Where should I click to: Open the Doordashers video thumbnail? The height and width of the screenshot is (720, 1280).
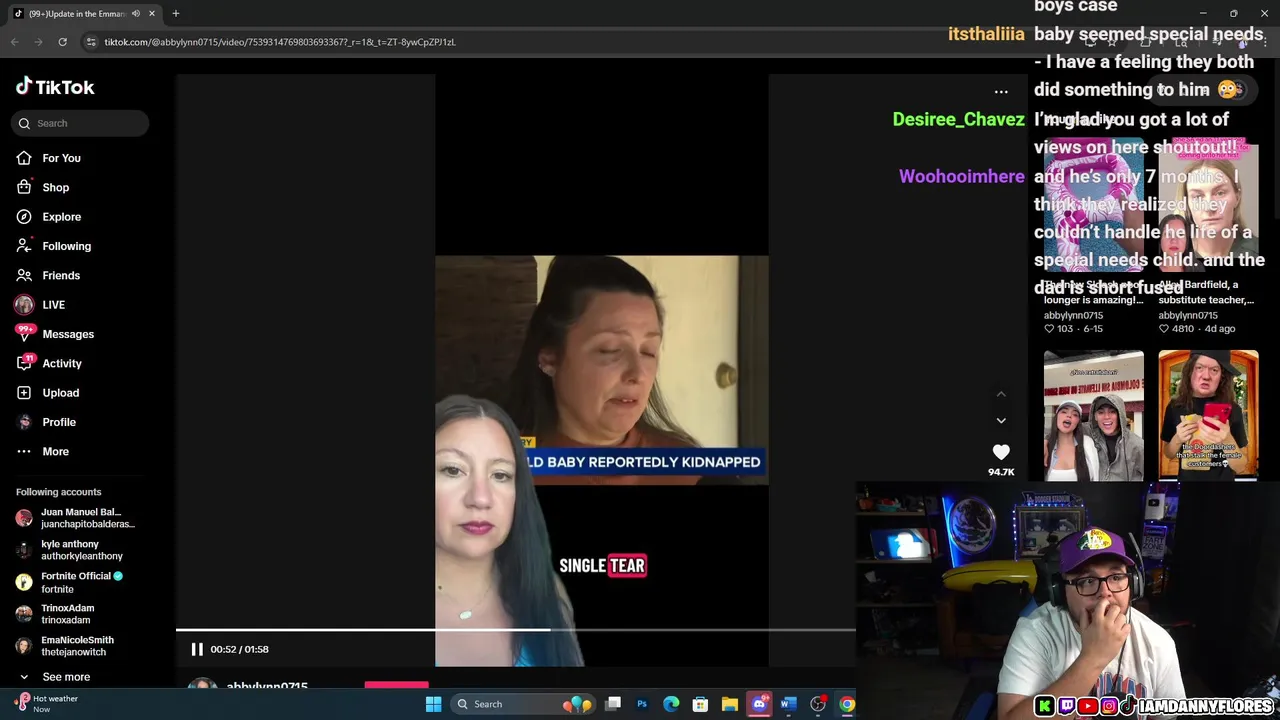(1208, 415)
